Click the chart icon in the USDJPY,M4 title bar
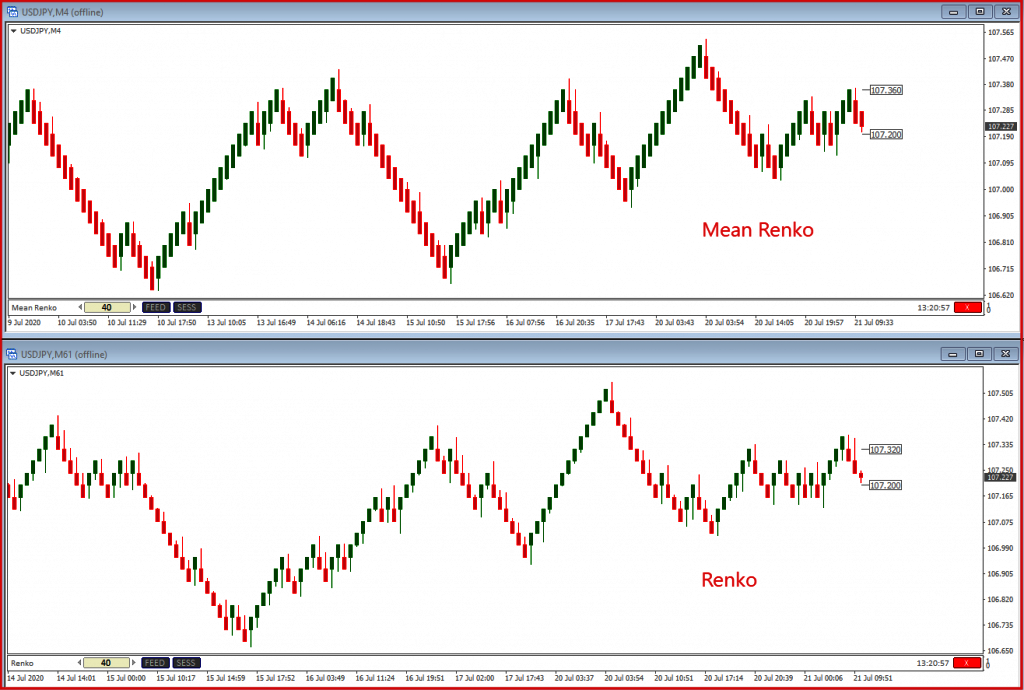This screenshot has width=1024, height=690. click(x=12, y=11)
